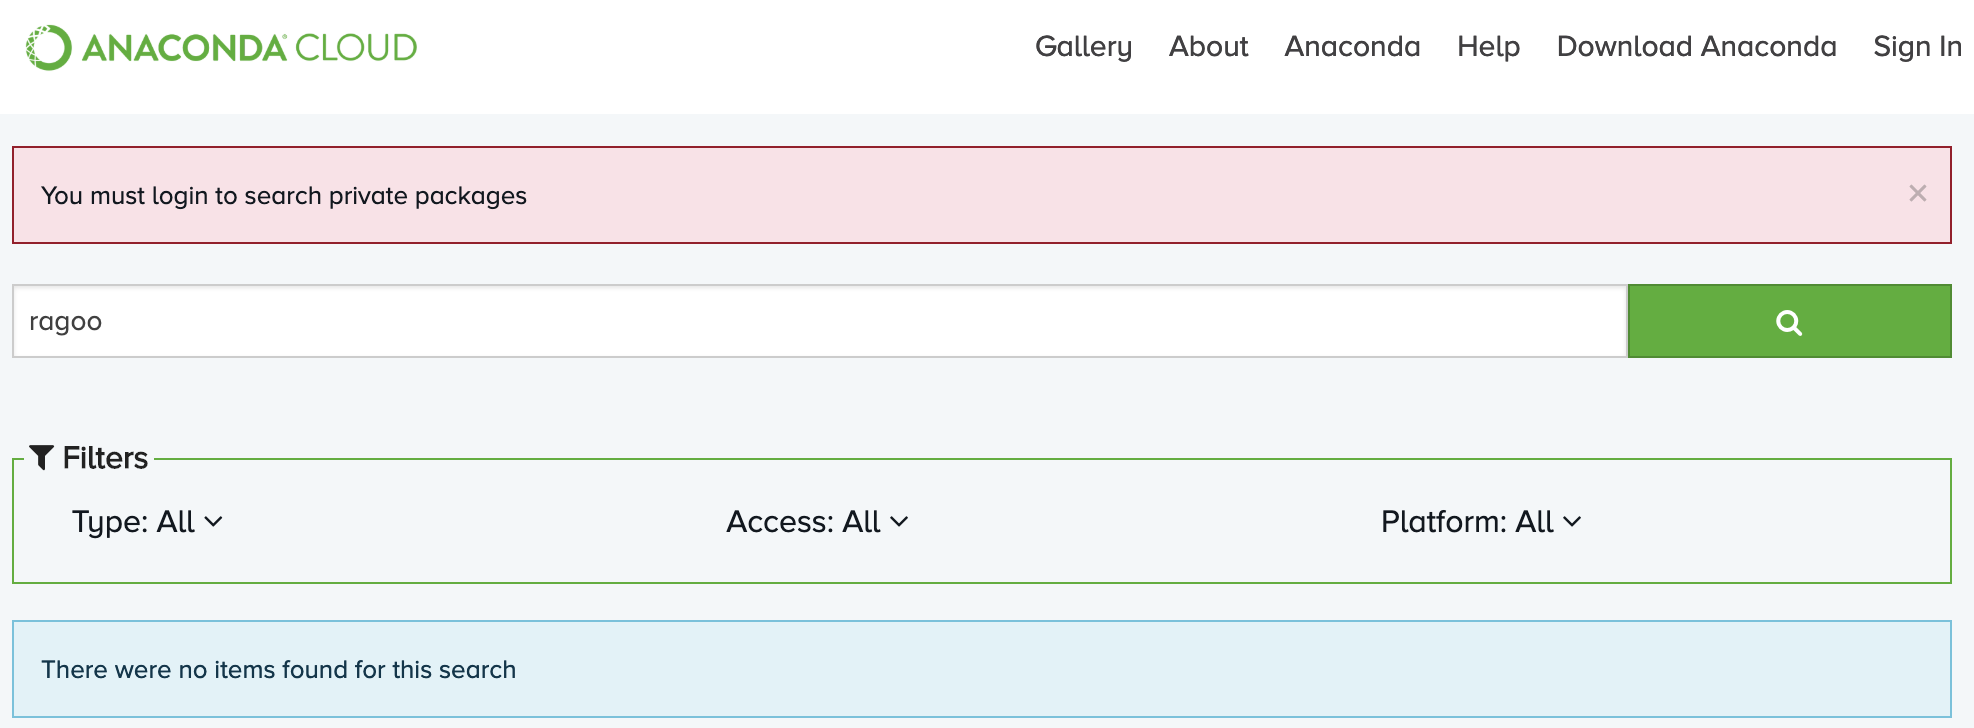Open the Type filter dropdown
Viewport: 1974px width, 728px height.
click(x=148, y=521)
